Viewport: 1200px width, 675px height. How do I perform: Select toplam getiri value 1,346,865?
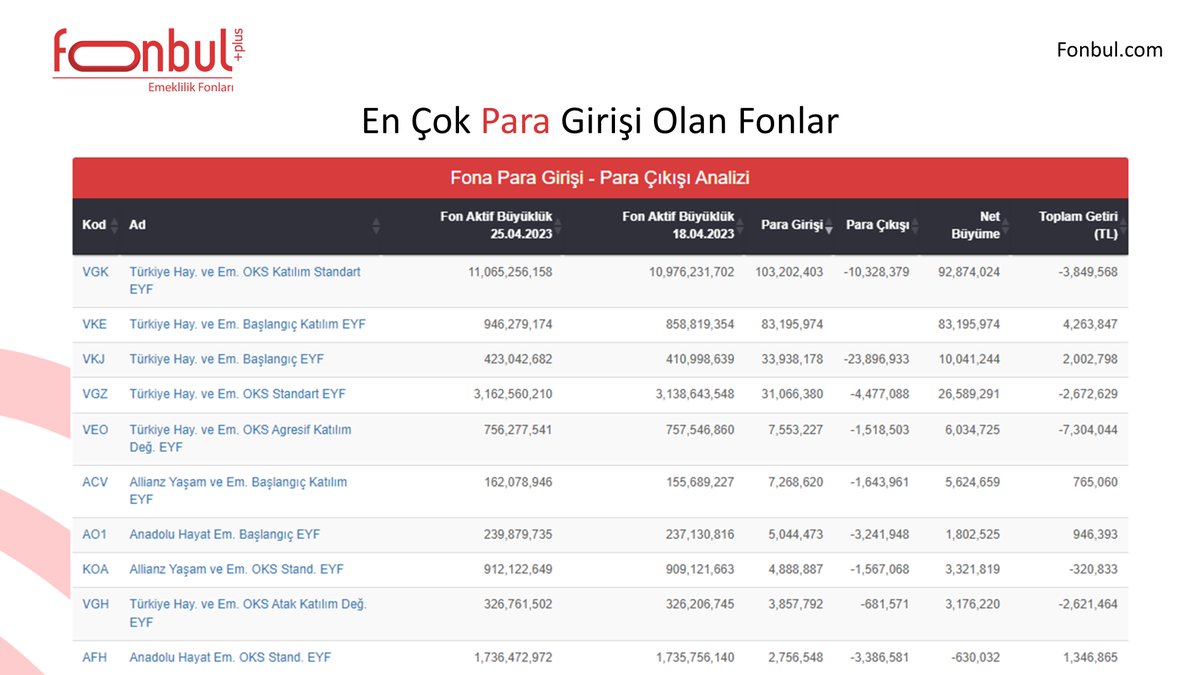[x=1090, y=658]
